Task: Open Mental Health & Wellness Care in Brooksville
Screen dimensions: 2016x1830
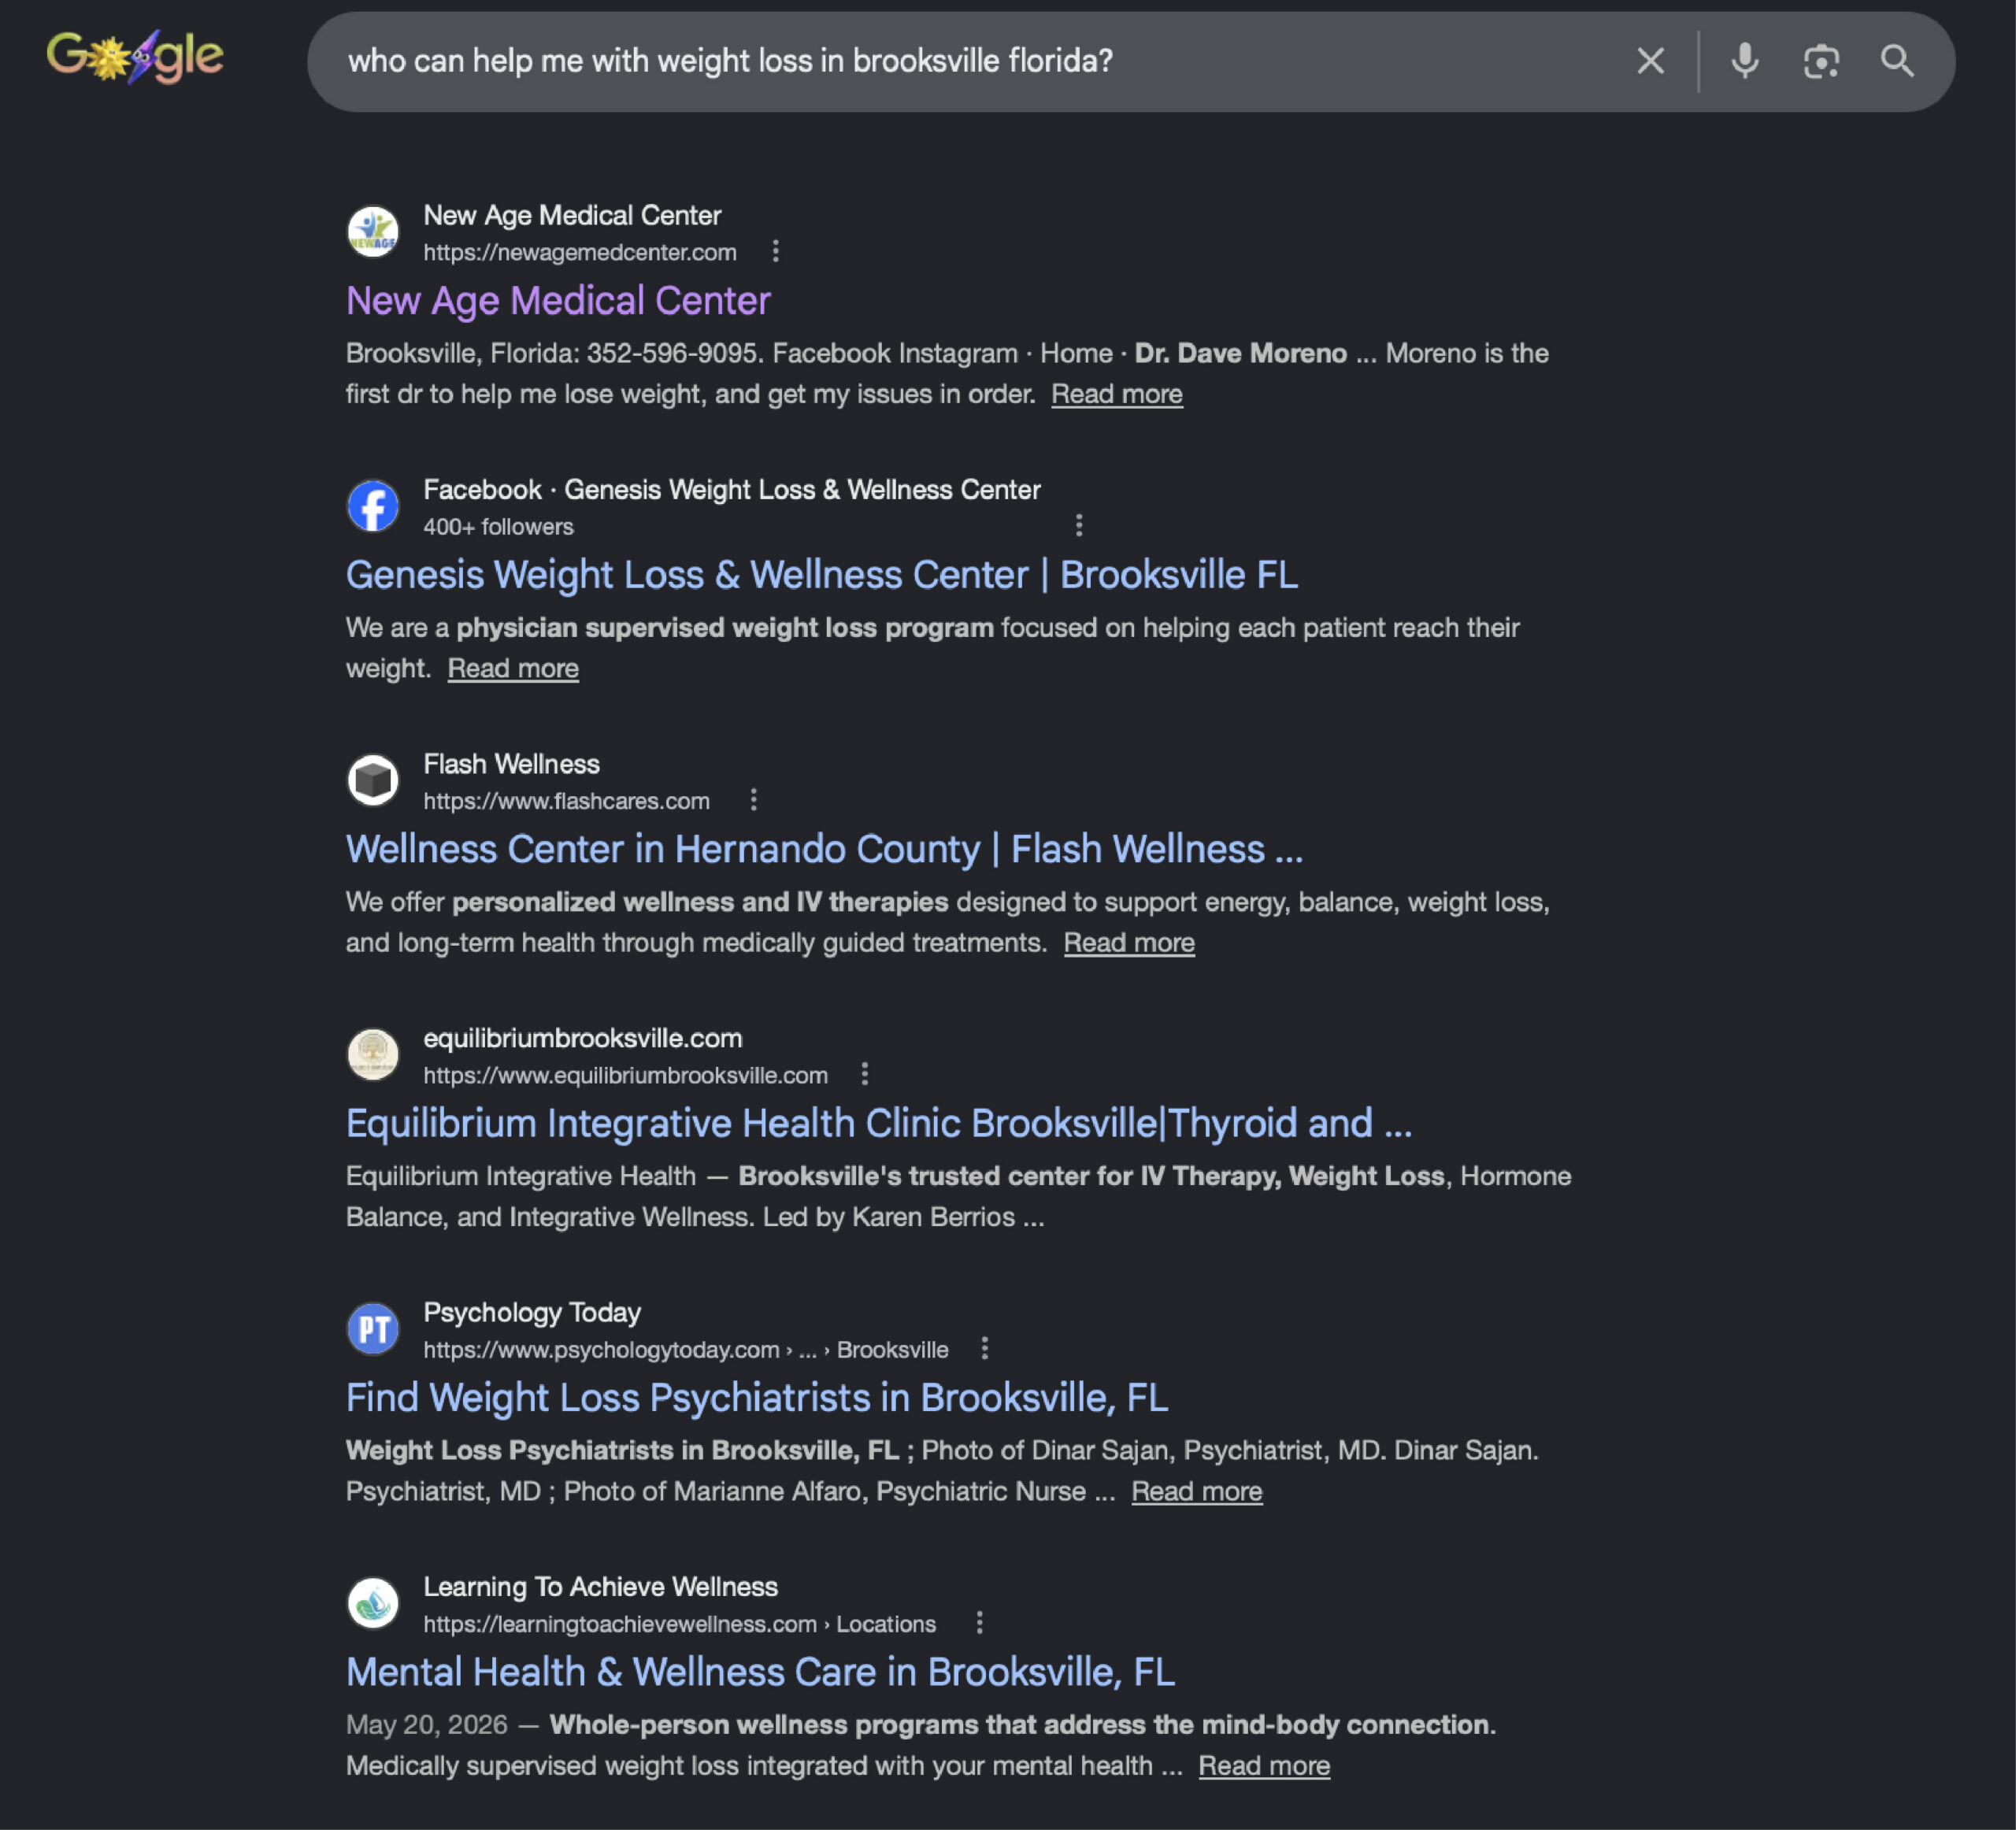Action: click(x=760, y=1672)
